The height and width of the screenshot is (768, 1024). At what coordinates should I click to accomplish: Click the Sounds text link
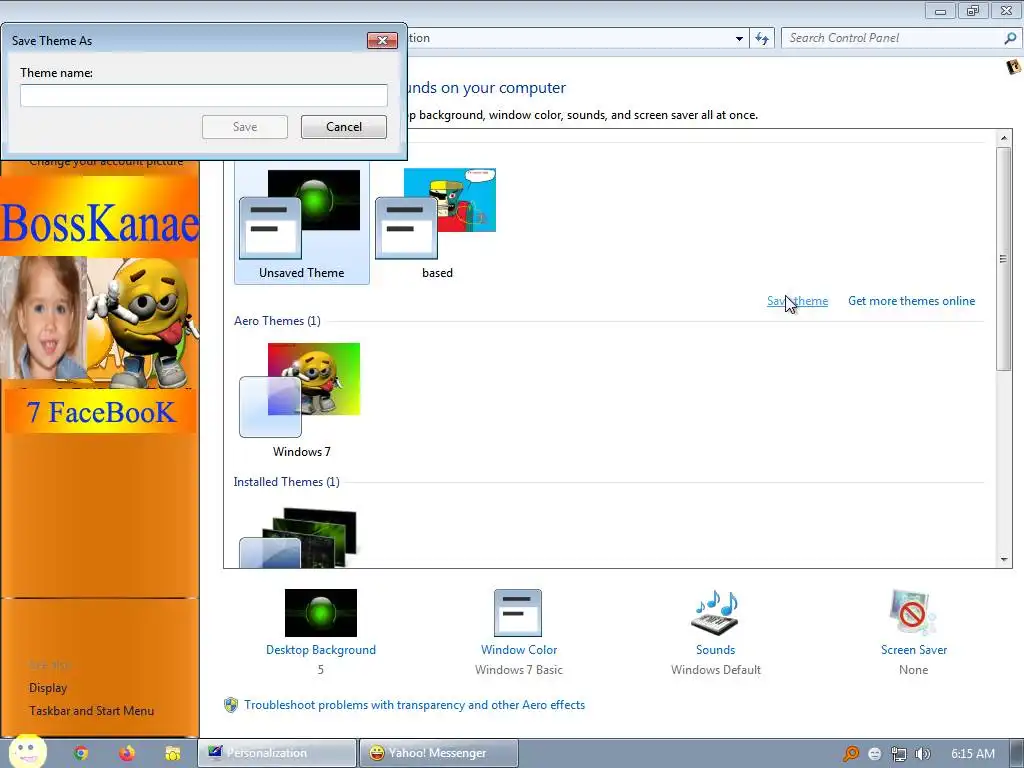(715, 650)
